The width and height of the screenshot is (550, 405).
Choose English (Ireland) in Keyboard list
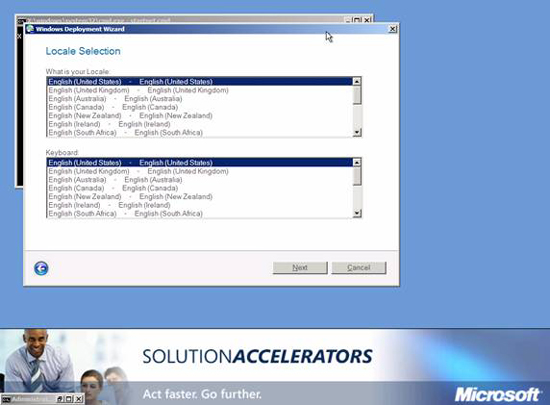pos(200,205)
